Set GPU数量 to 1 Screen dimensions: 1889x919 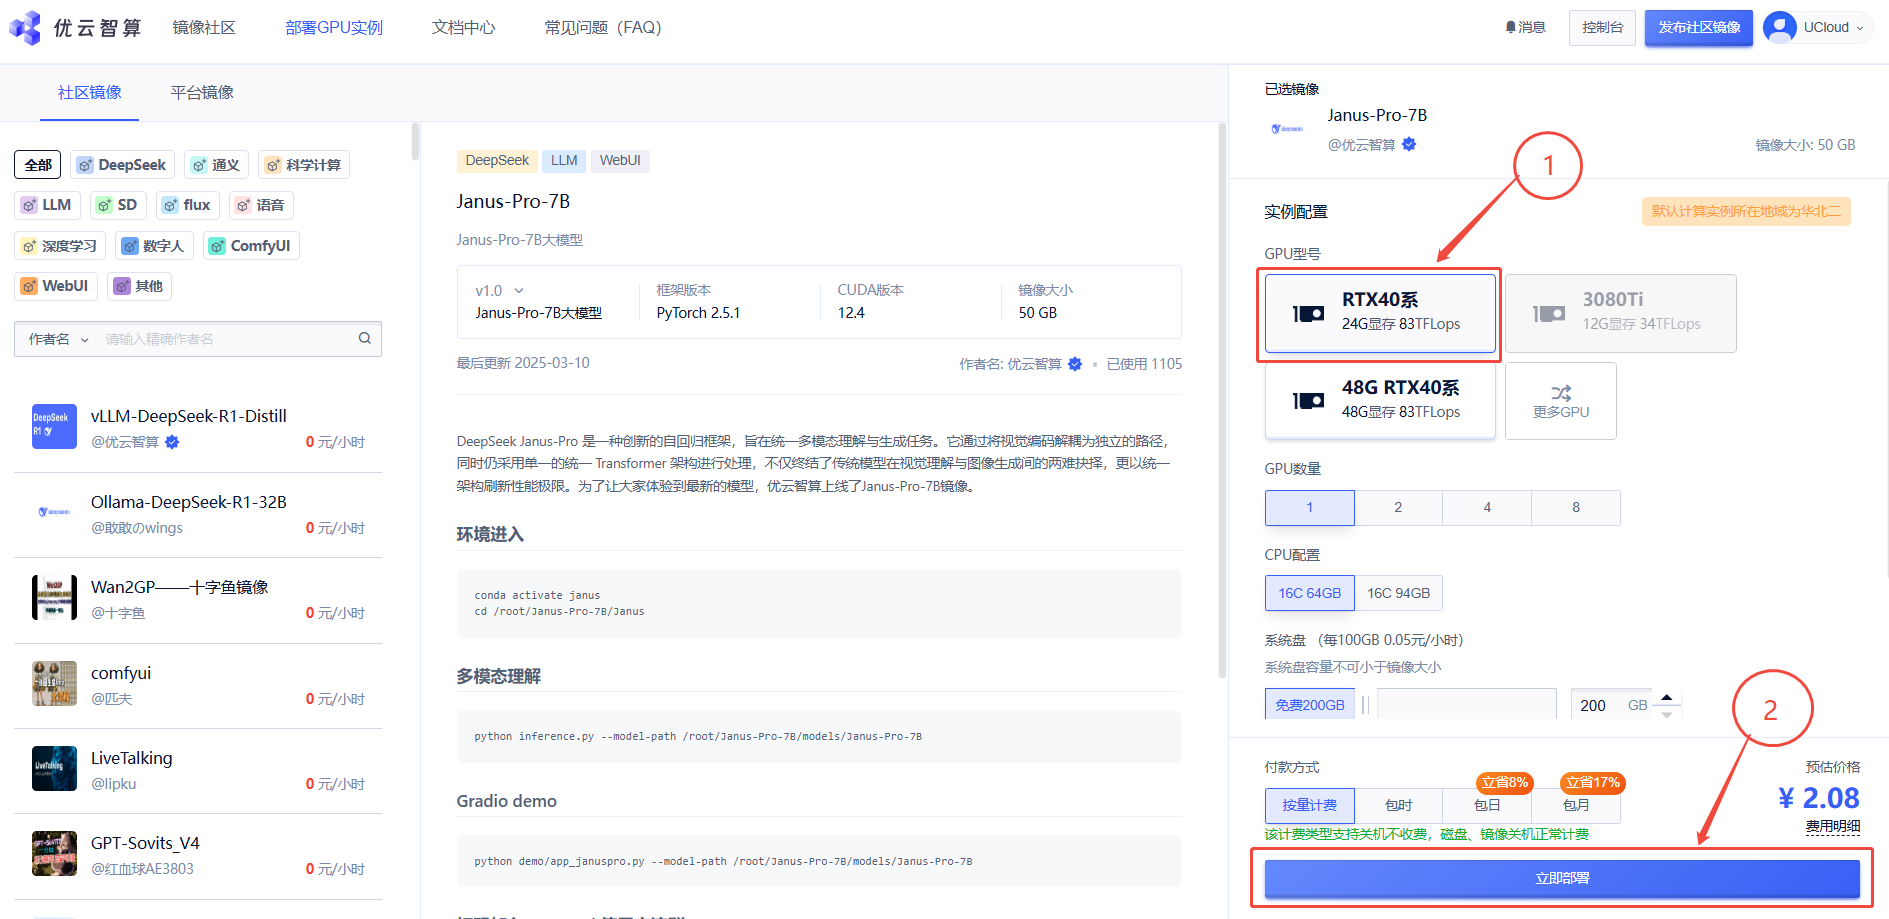click(x=1310, y=508)
